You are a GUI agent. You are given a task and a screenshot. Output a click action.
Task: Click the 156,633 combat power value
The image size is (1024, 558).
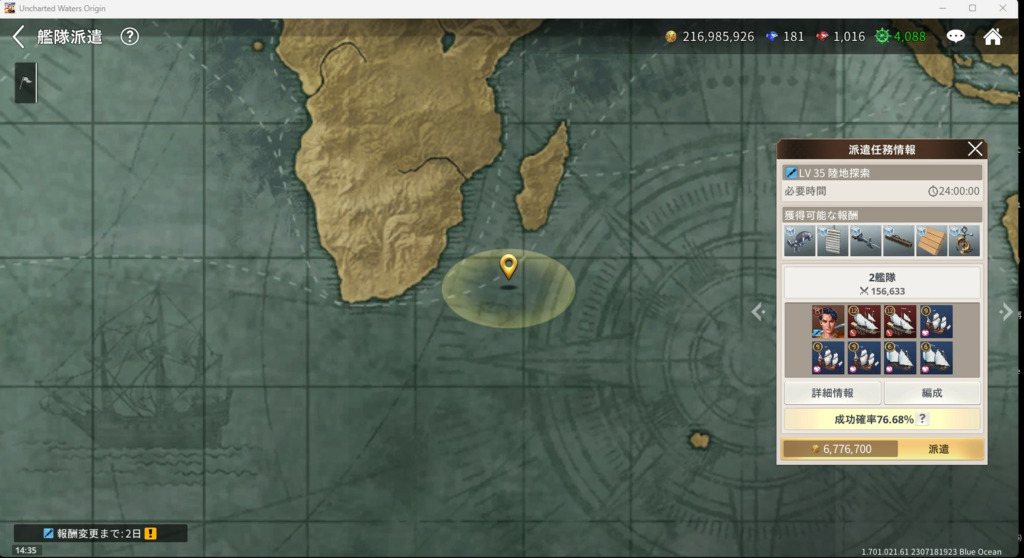tap(888, 291)
